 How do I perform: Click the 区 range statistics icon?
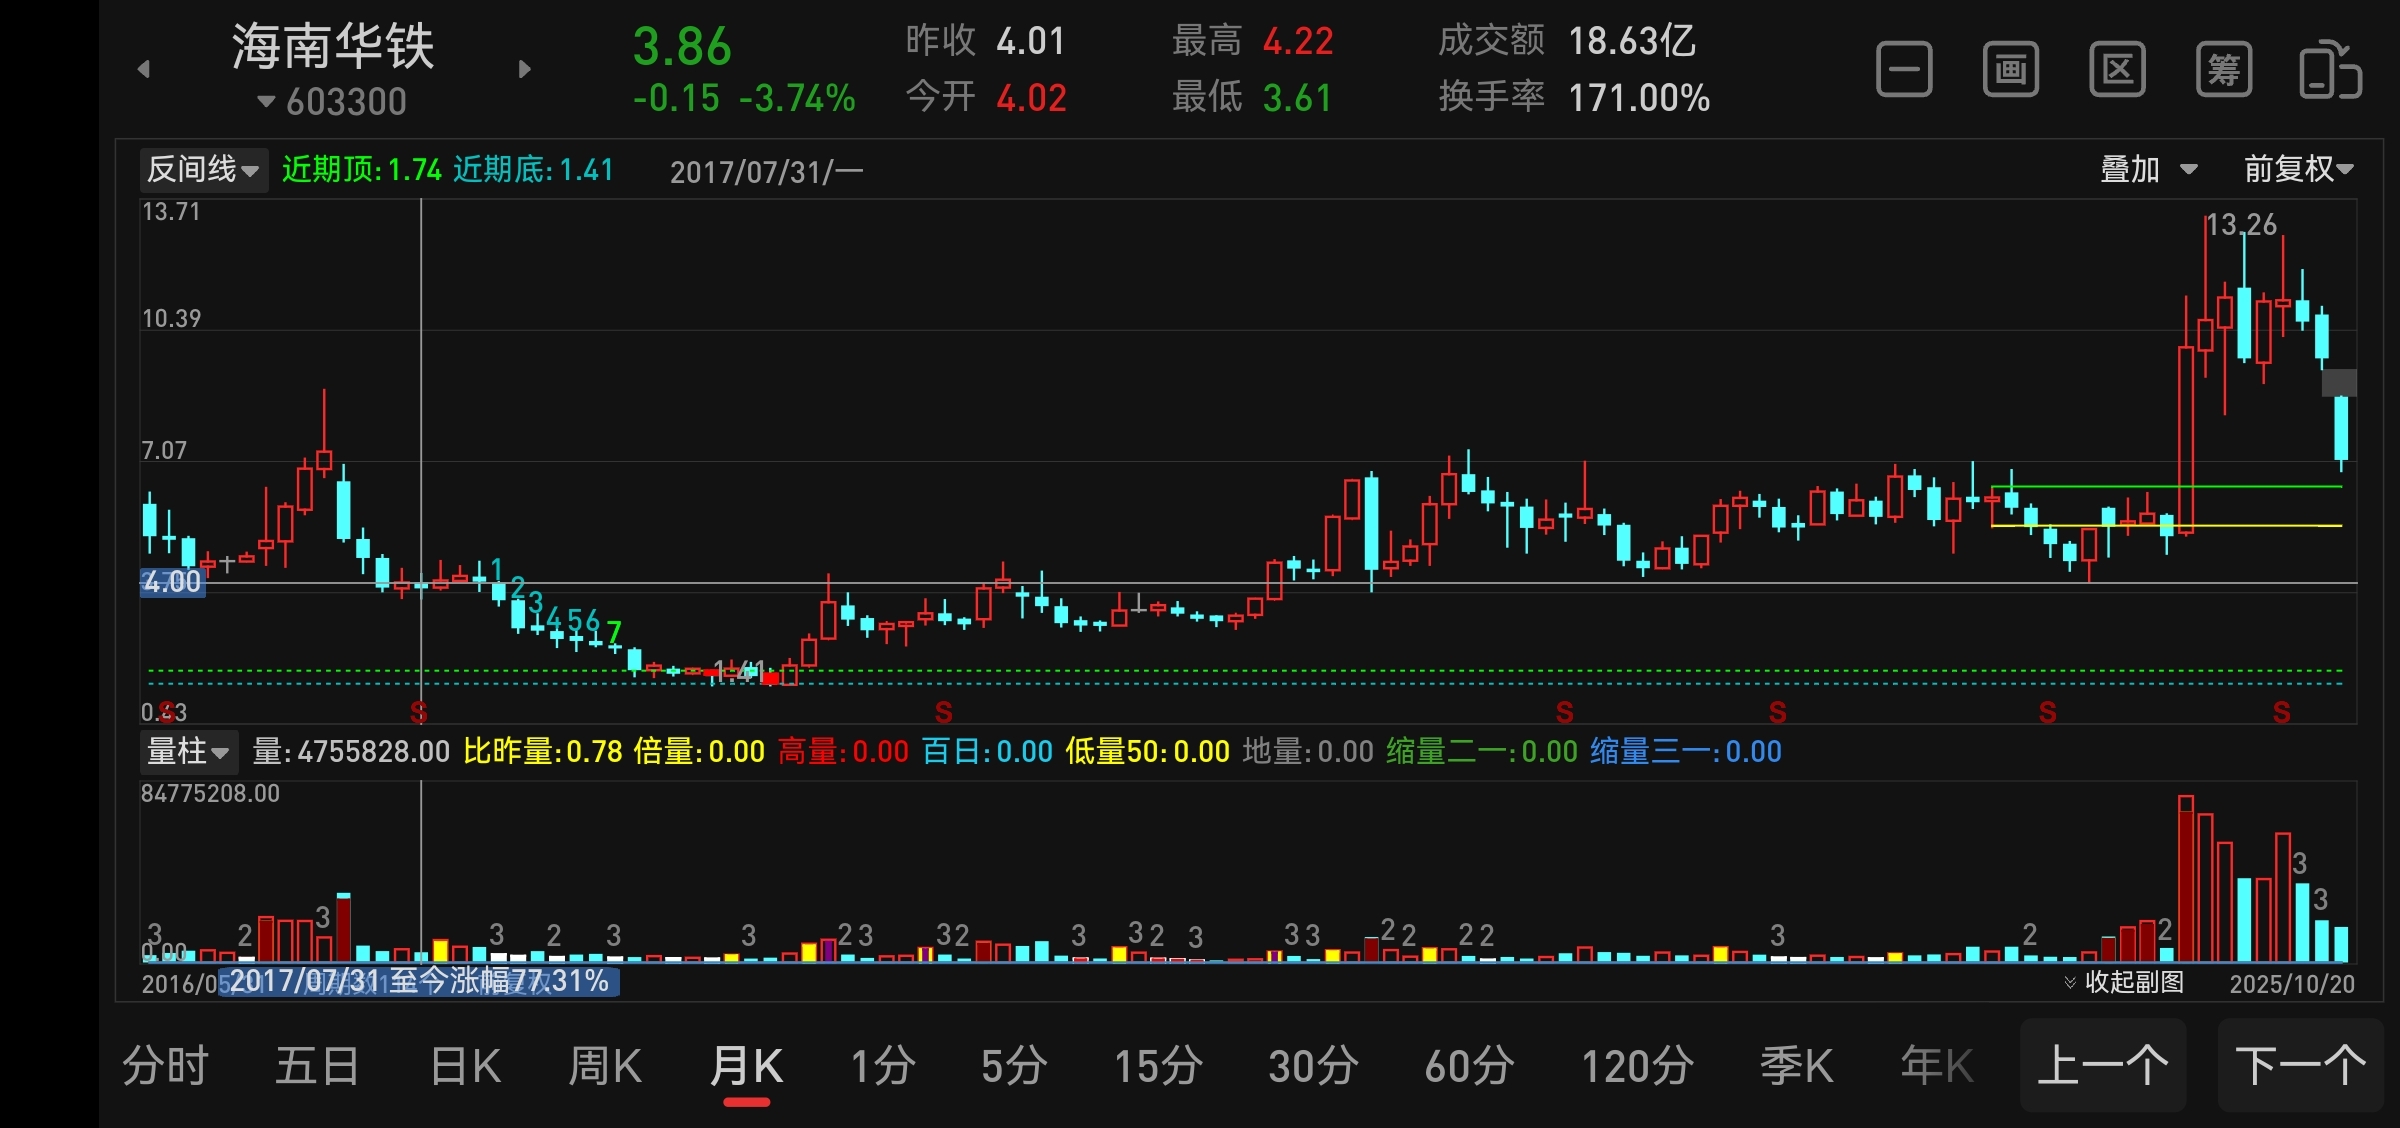2117,70
